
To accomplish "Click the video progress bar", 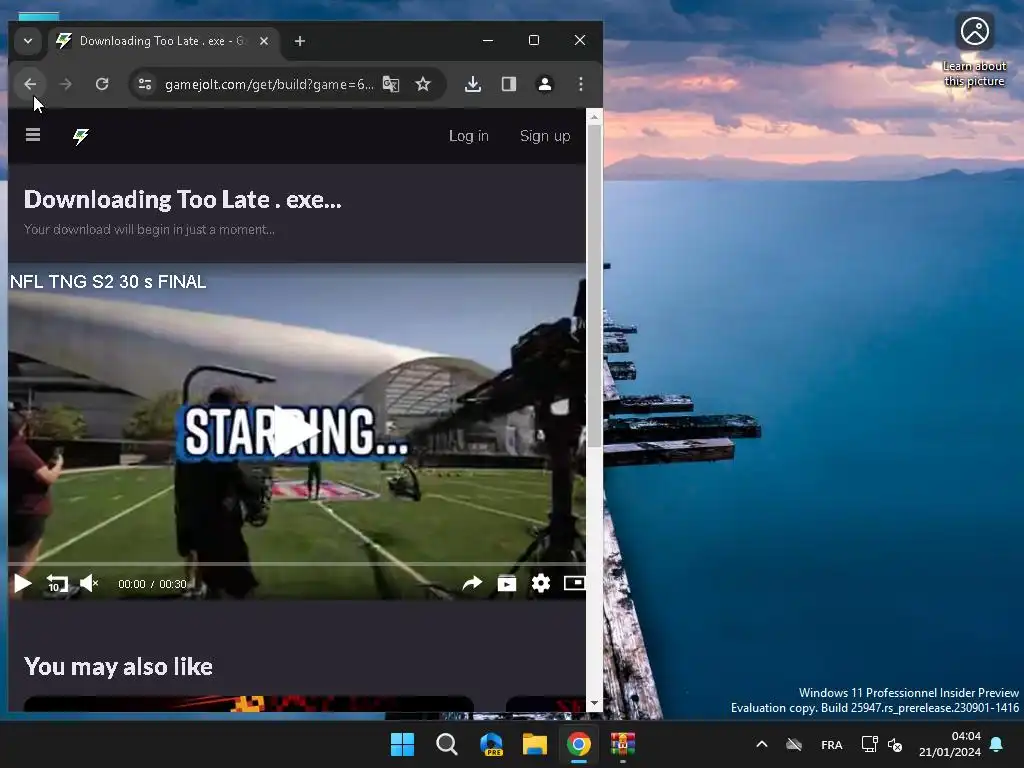I will click(x=296, y=564).
